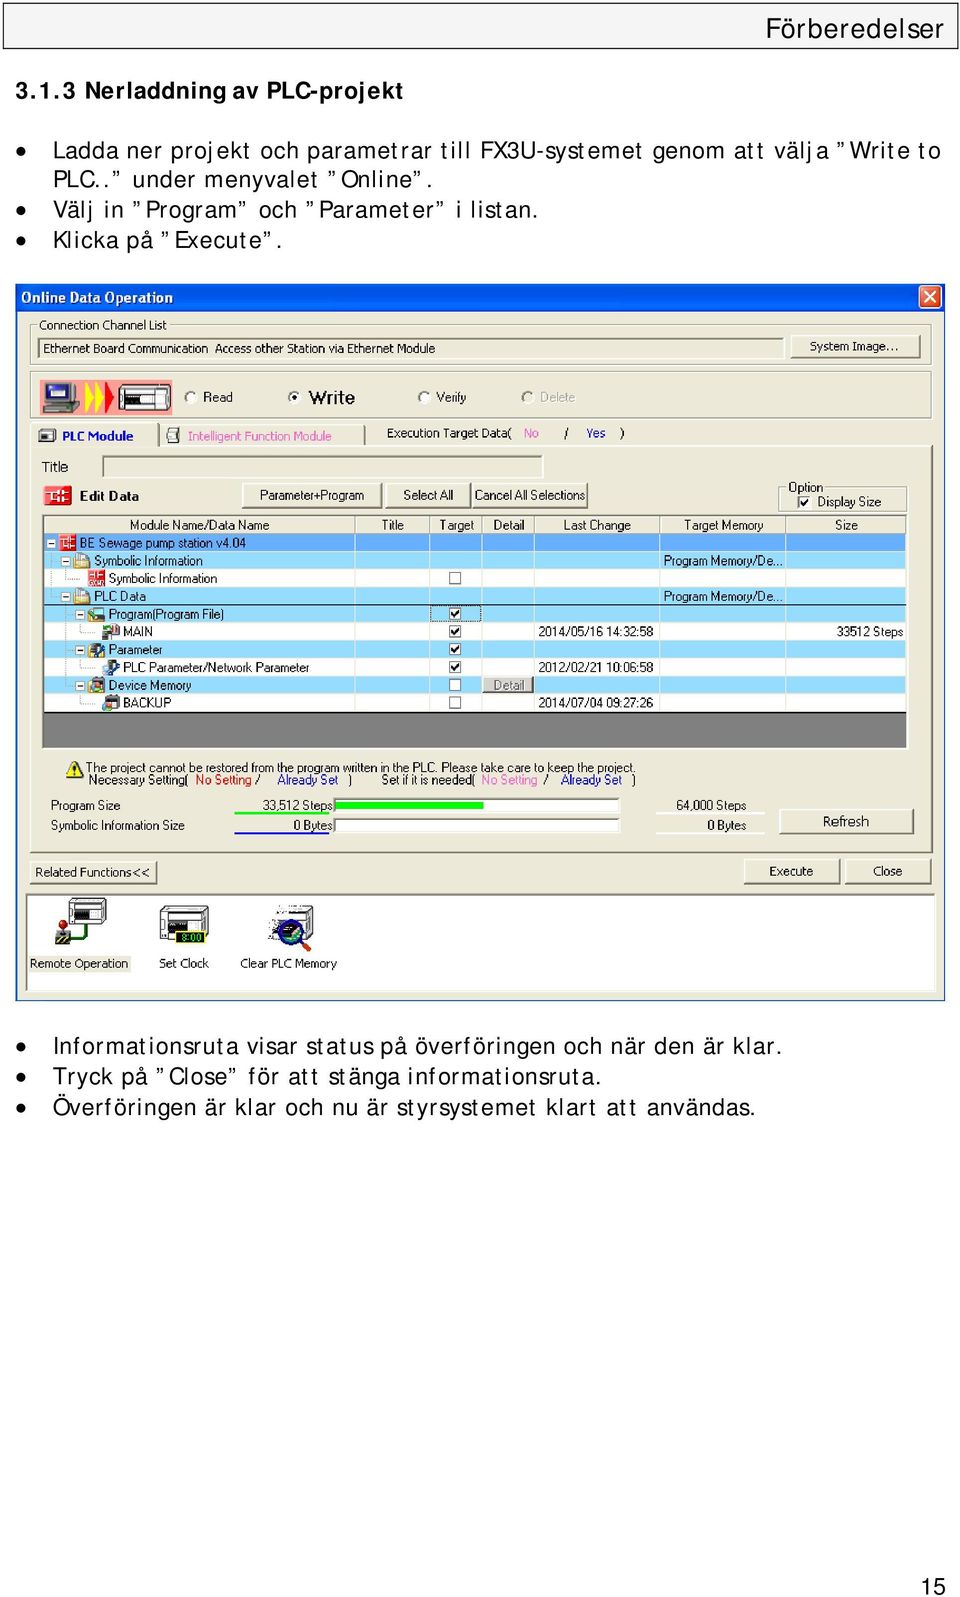Click the Clear PLC Memory label
The height and width of the screenshot is (1597, 960).
(288, 963)
